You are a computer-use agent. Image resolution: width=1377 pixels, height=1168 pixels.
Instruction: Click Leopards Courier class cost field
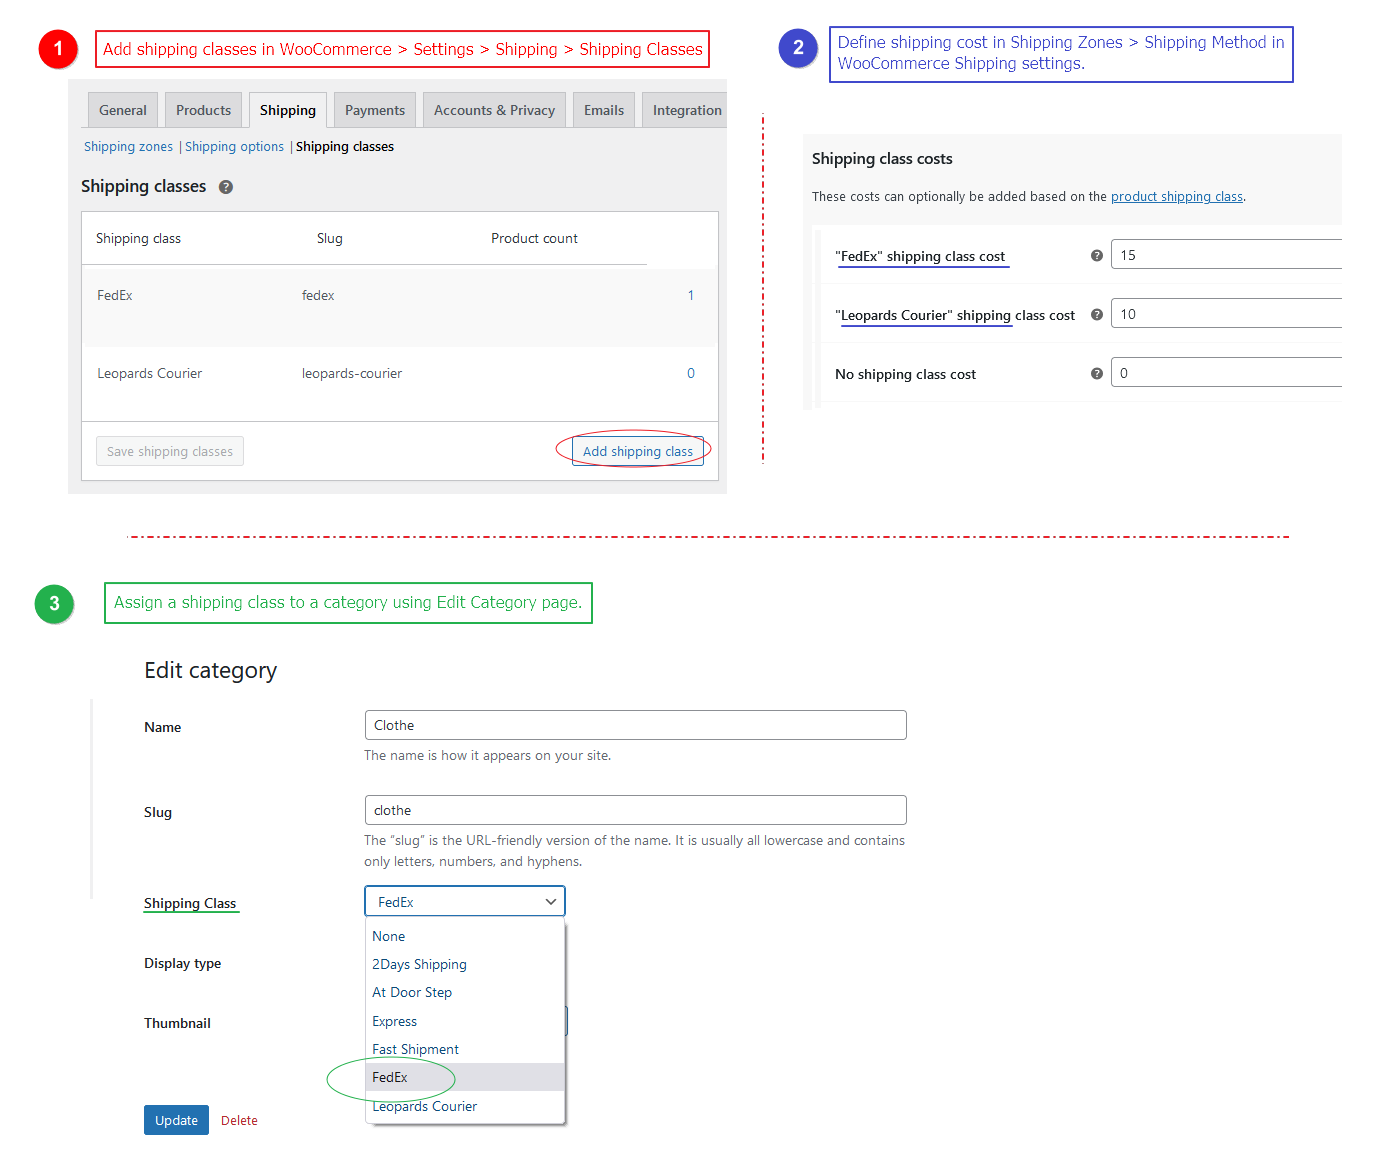(x=1226, y=314)
